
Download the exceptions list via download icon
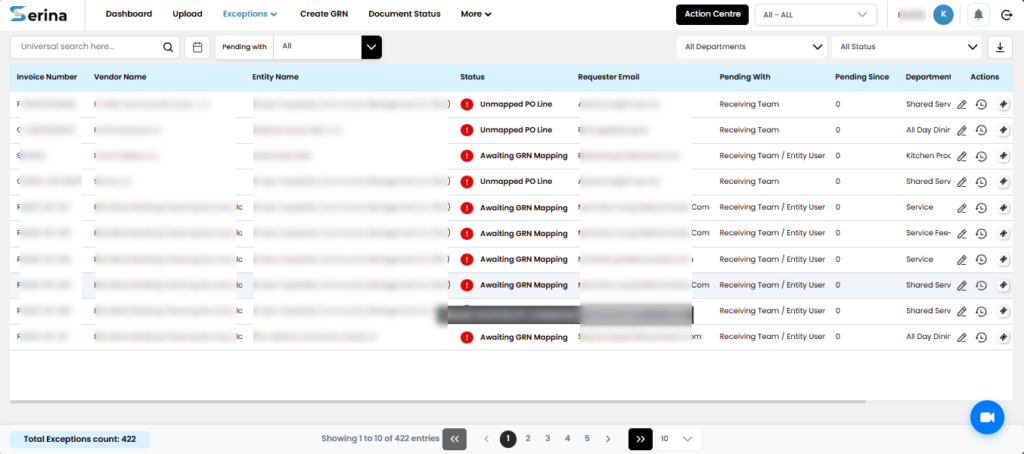click(x=999, y=47)
